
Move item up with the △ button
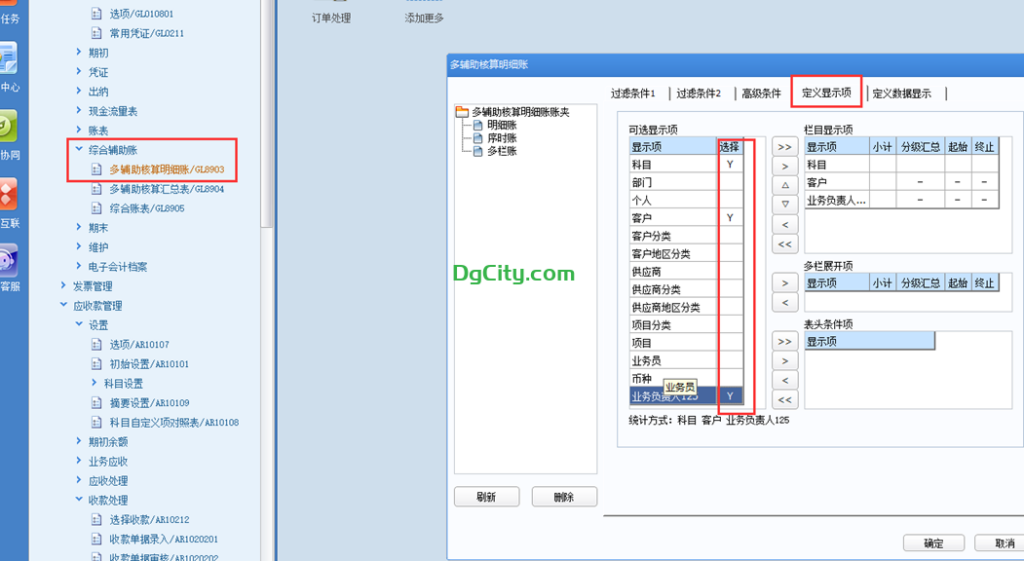[x=784, y=185]
